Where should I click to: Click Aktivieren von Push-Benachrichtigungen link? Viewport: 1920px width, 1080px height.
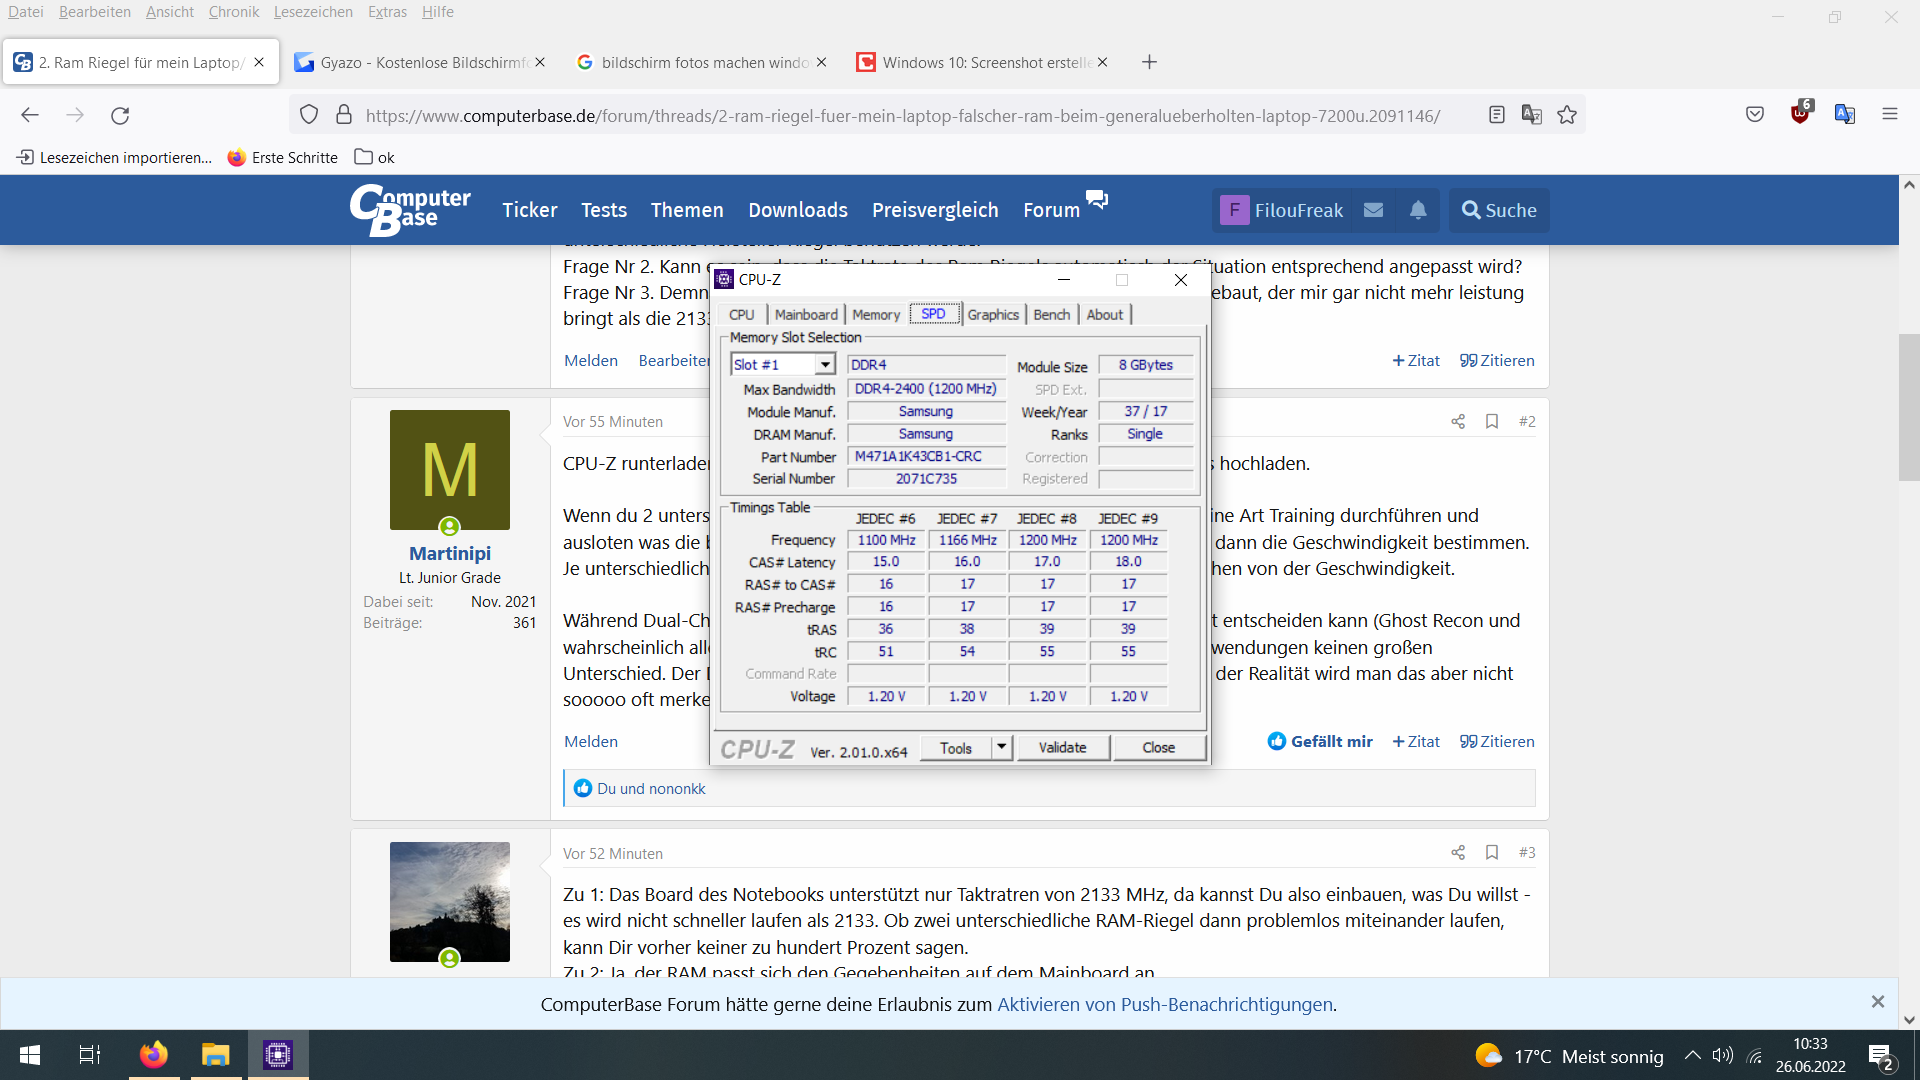(x=1165, y=1004)
